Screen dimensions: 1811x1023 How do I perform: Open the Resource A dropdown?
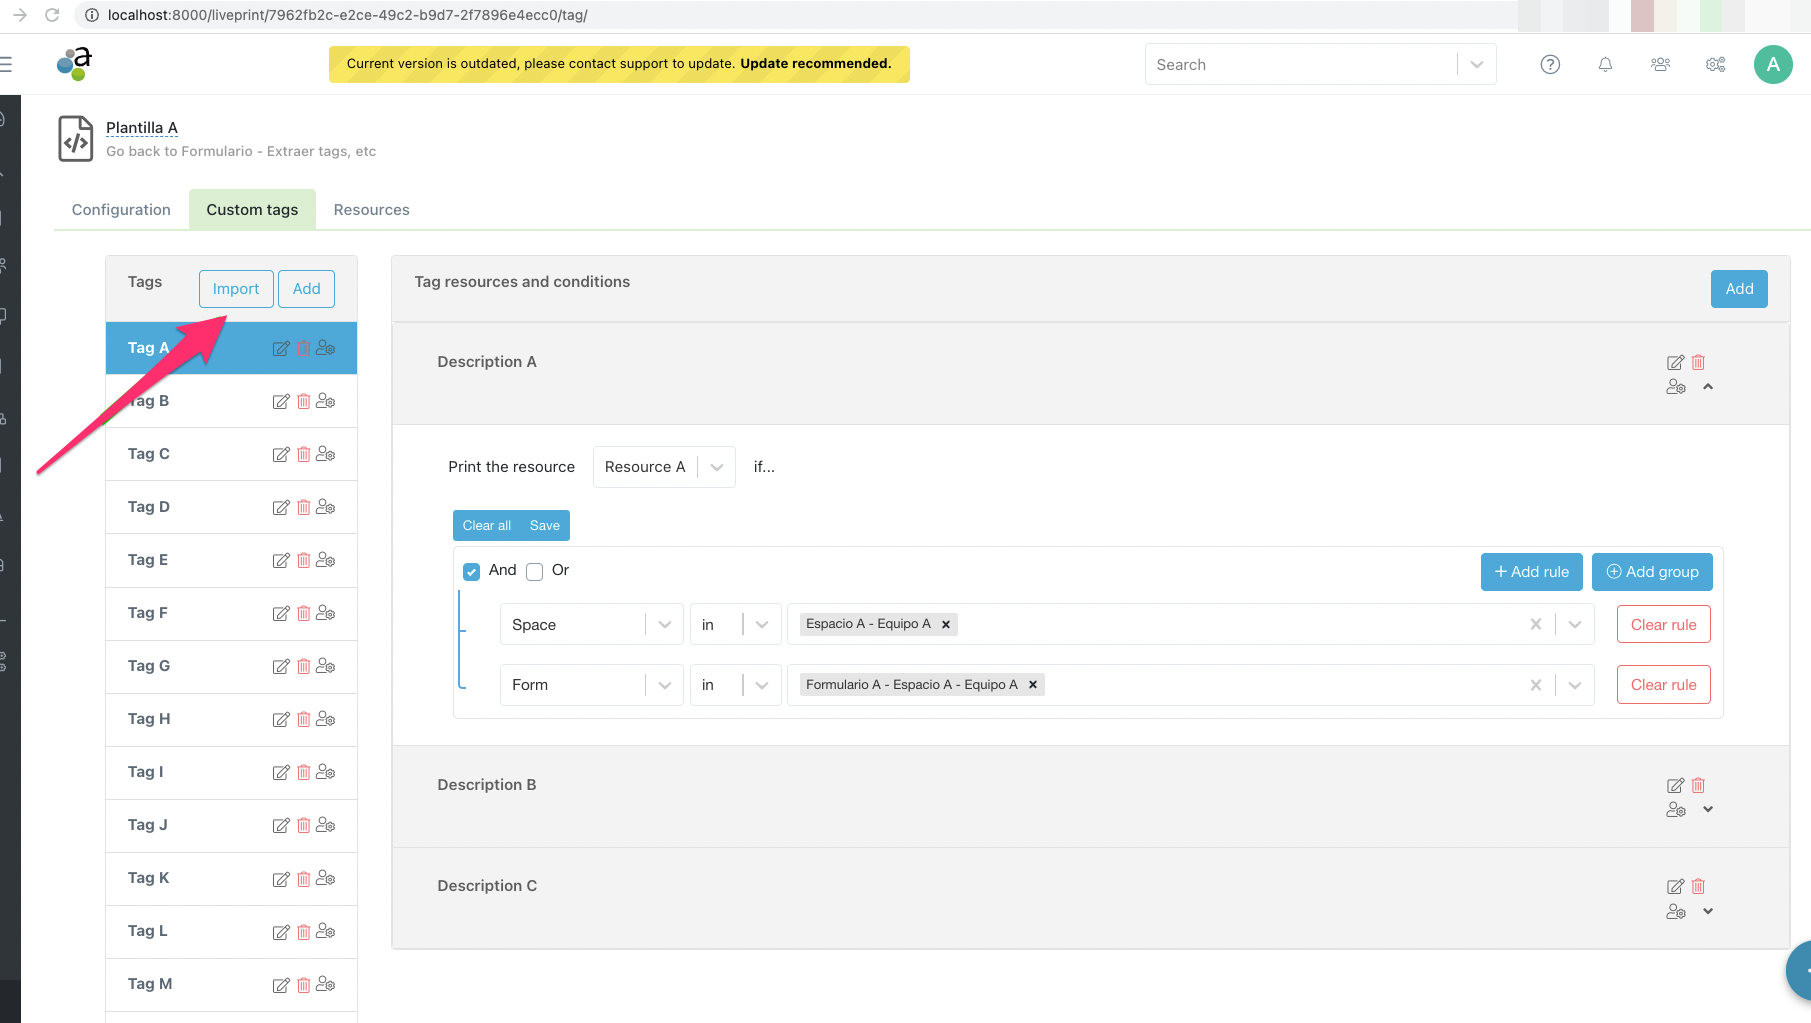(x=664, y=467)
